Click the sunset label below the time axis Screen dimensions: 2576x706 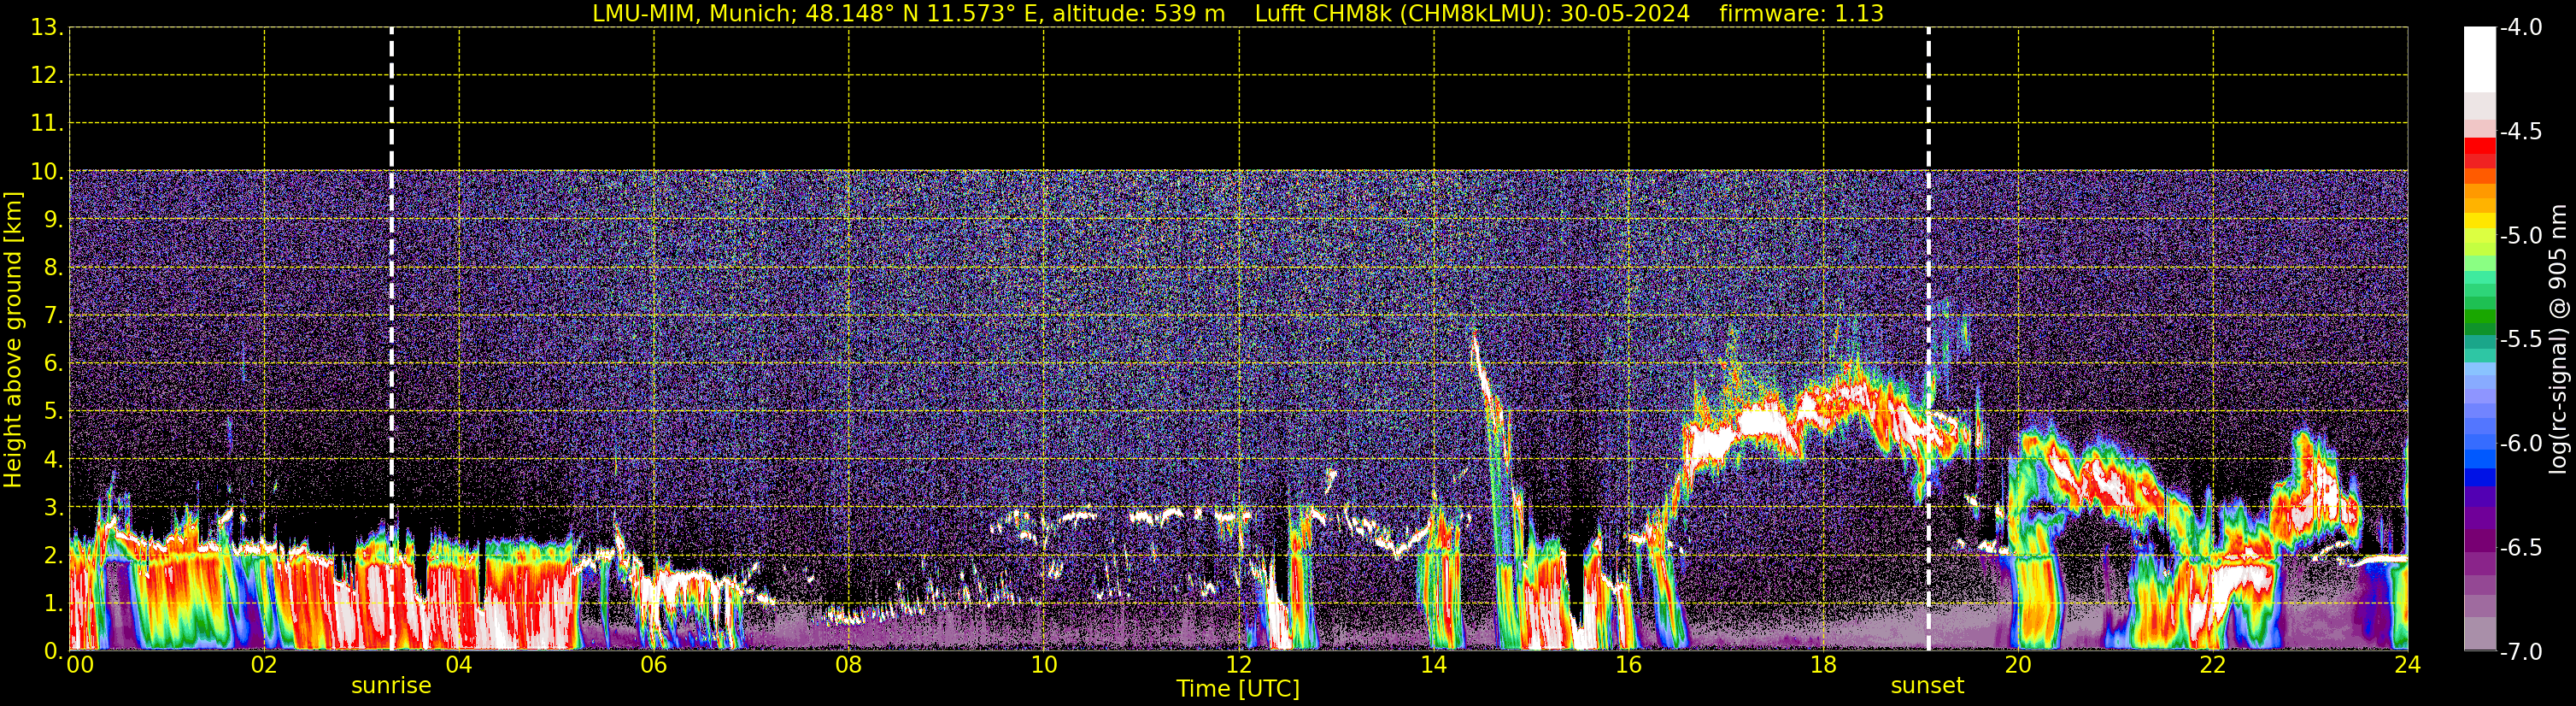pos(1927,686)
